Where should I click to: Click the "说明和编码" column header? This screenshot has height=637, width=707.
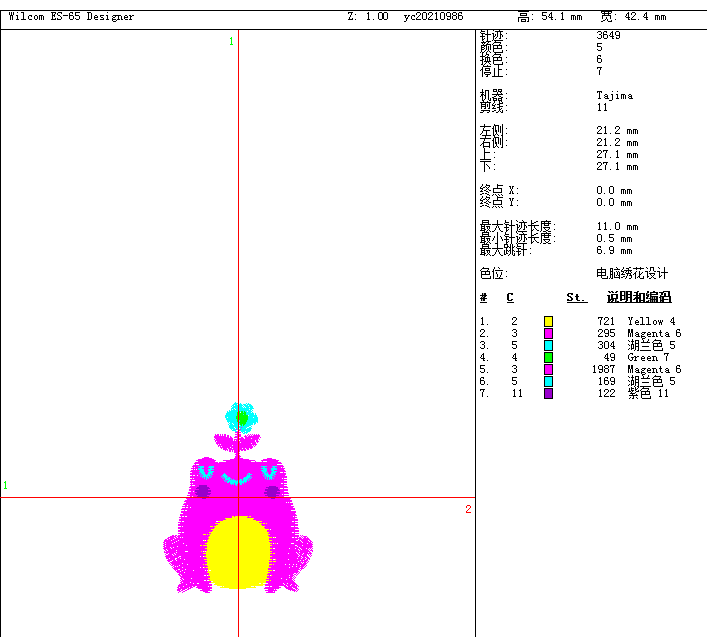pyautogui.click(x=638, y=298)
